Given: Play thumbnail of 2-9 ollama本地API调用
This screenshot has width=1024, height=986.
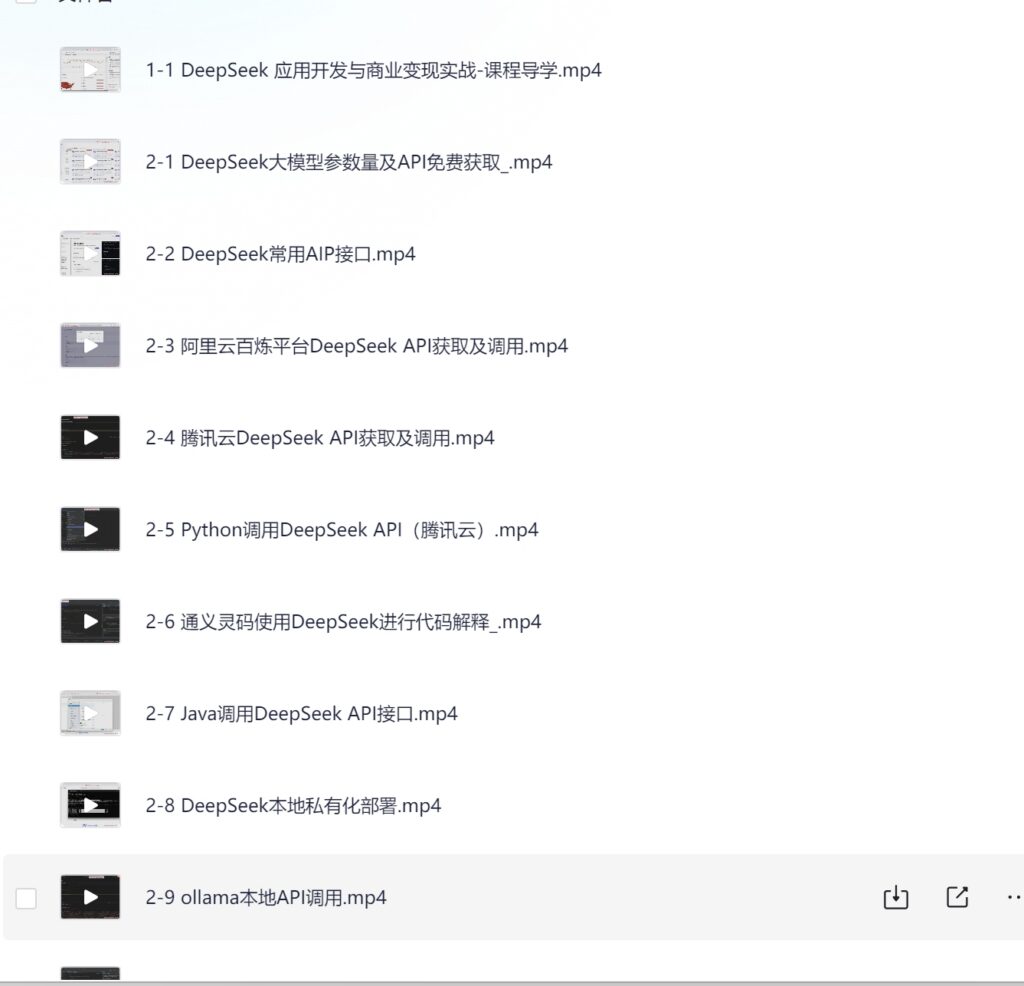Looking at the screenshot, I should 90,897.
